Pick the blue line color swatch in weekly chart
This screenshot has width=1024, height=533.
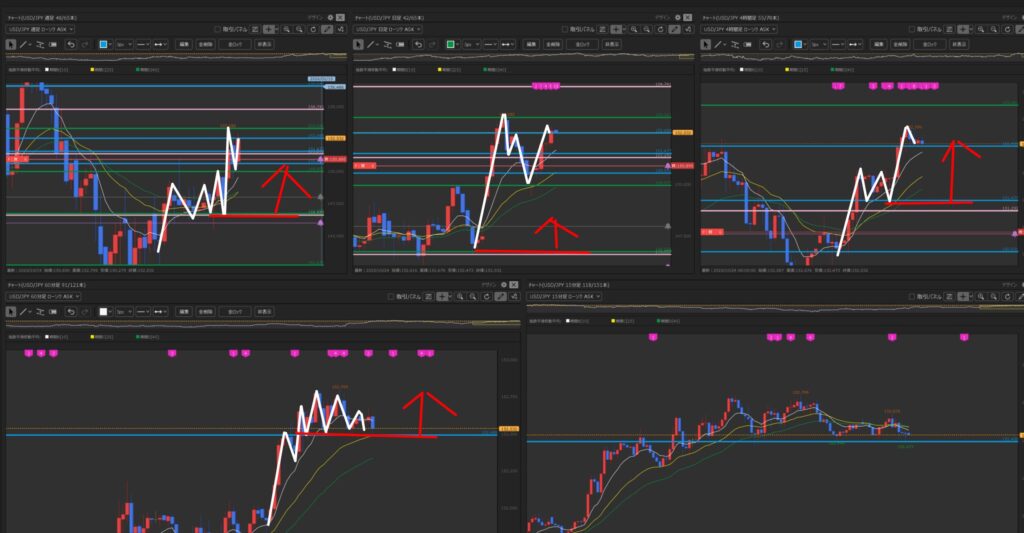tap(104, 44)
